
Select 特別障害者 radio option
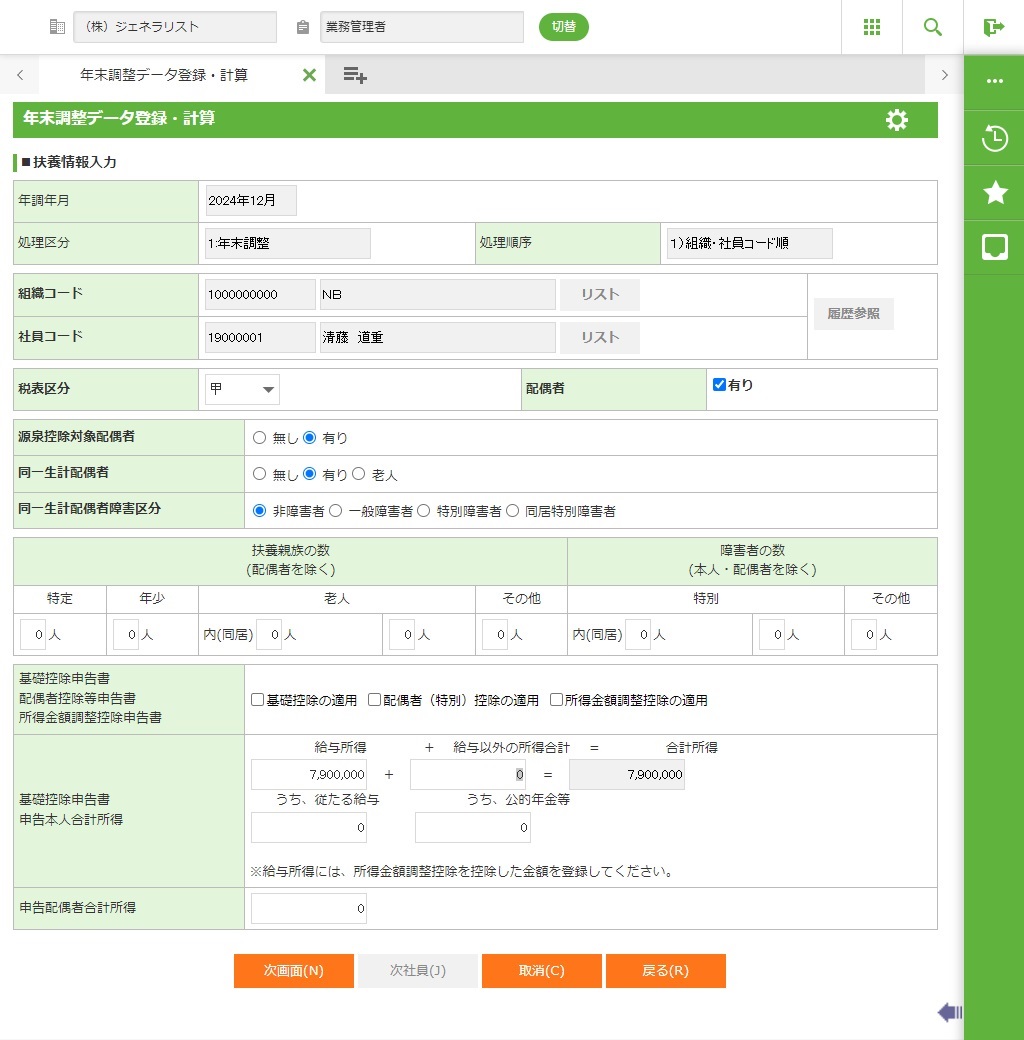pyautogui.click(x=423, y=511)
